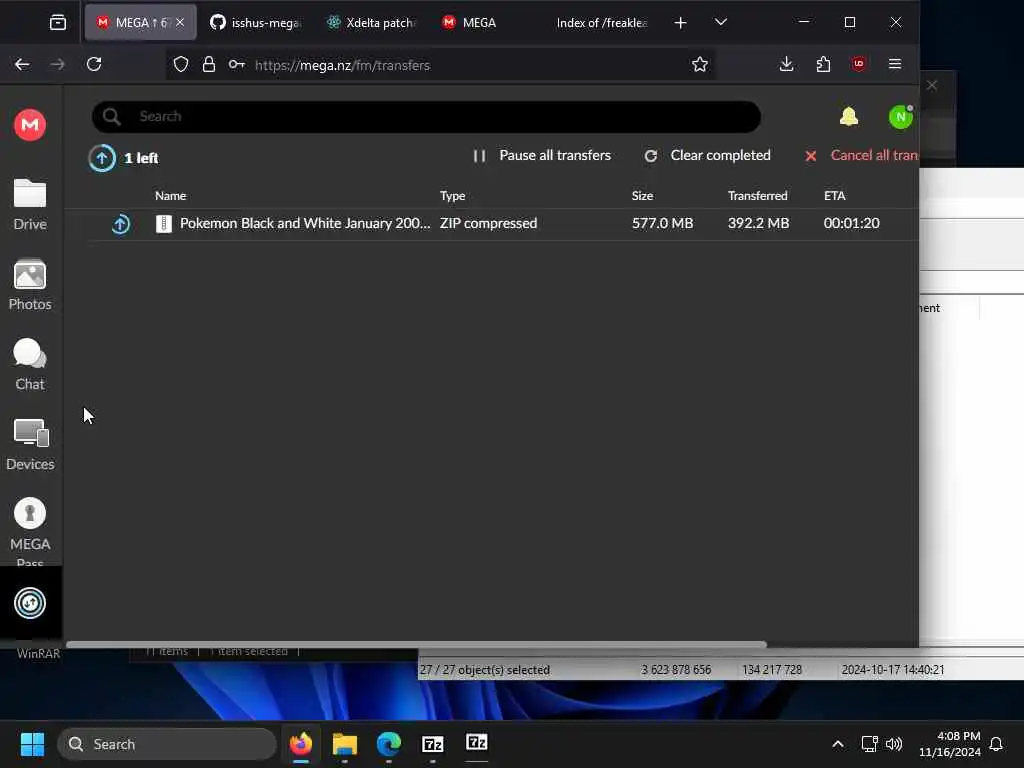Reload the page with refresh button
This screenshot has width=1024, height=768.
pos(94,64)
